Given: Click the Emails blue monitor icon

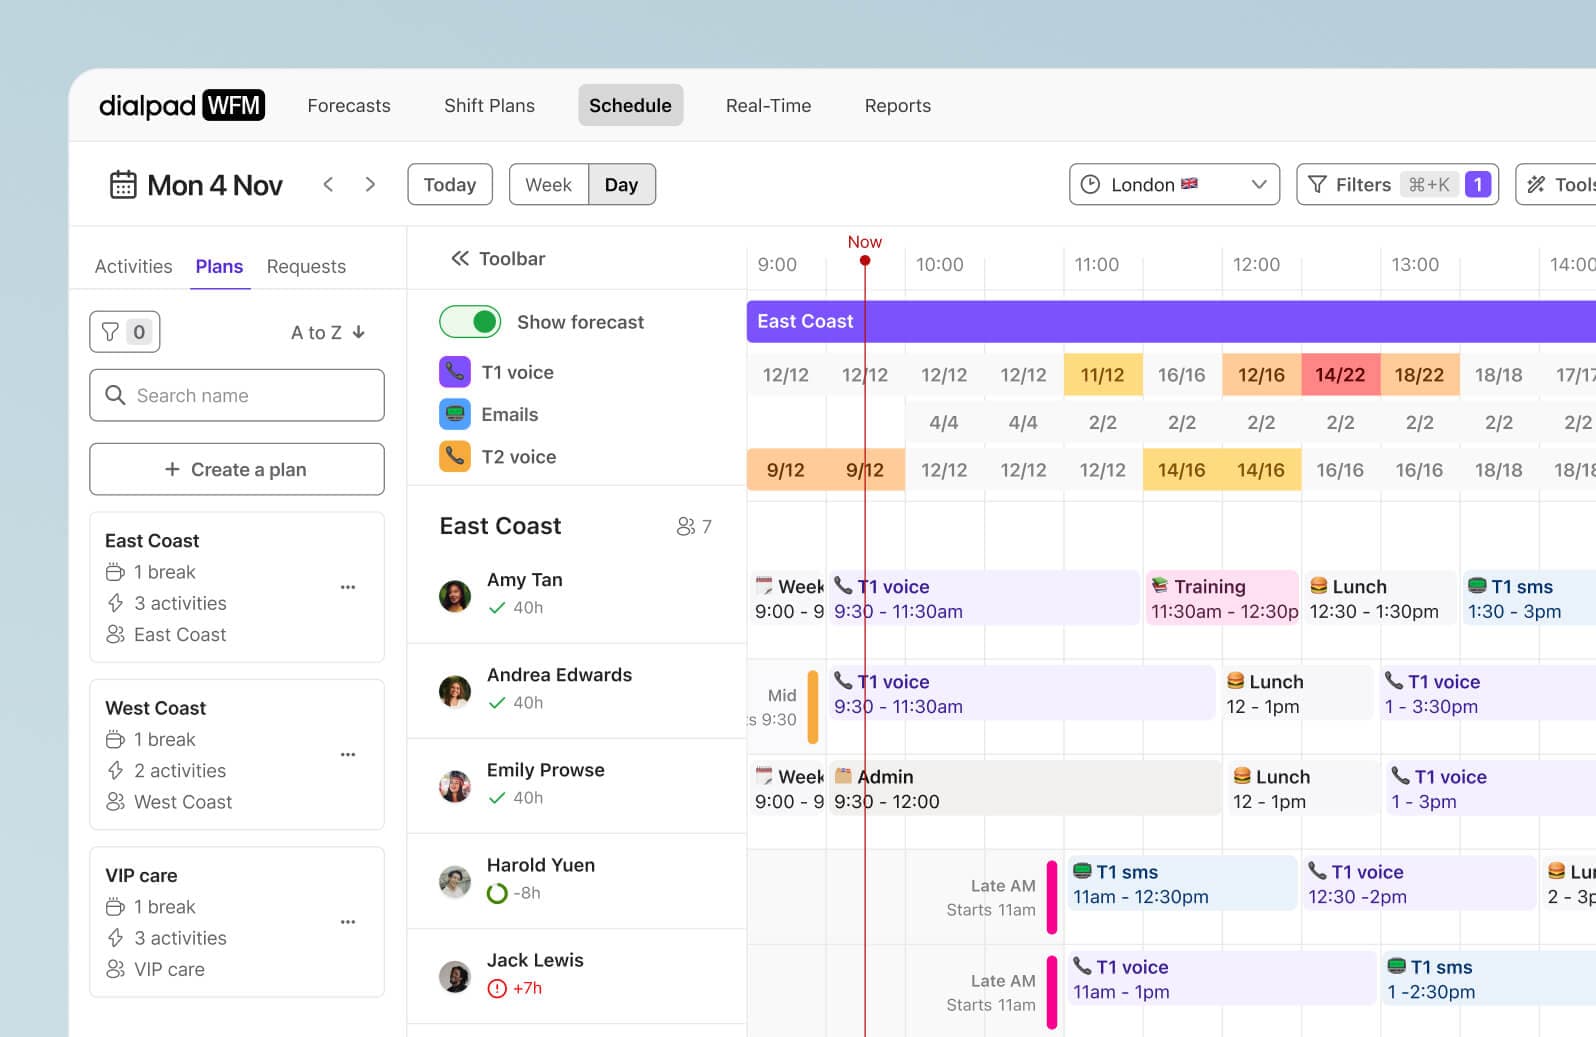Looking at the screenshot, I should (455, 414).
